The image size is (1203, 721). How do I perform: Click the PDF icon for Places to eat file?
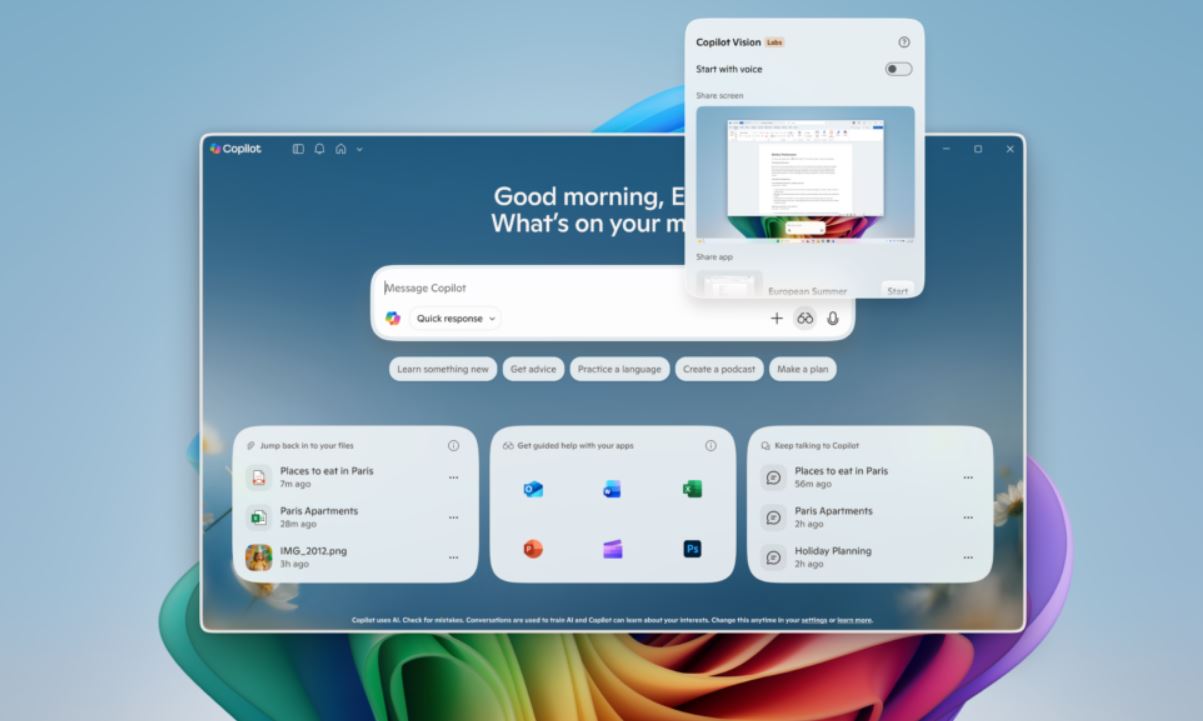pos(259,478)
